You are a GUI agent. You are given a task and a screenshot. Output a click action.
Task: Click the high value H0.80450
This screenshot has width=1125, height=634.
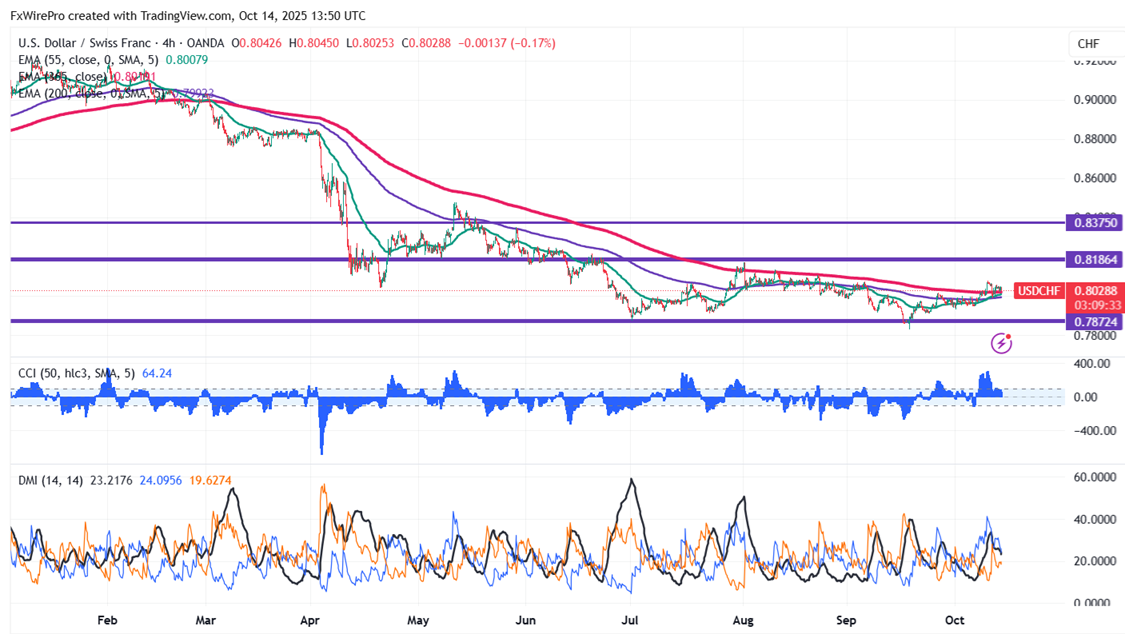coord(314,43)
